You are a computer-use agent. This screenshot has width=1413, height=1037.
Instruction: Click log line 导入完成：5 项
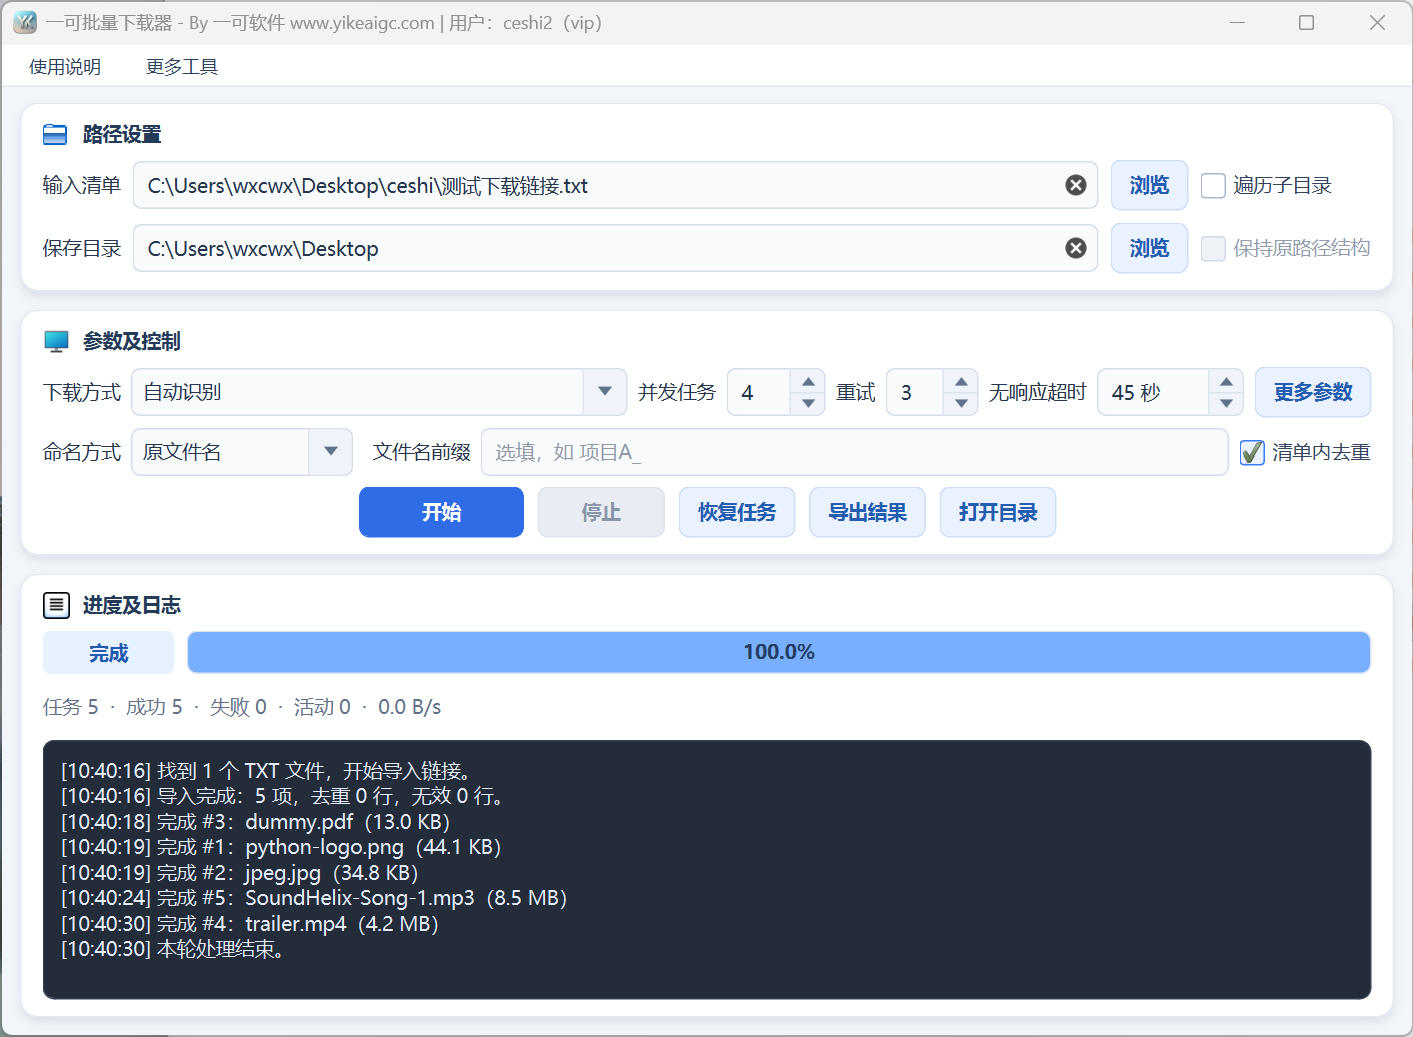285,796
